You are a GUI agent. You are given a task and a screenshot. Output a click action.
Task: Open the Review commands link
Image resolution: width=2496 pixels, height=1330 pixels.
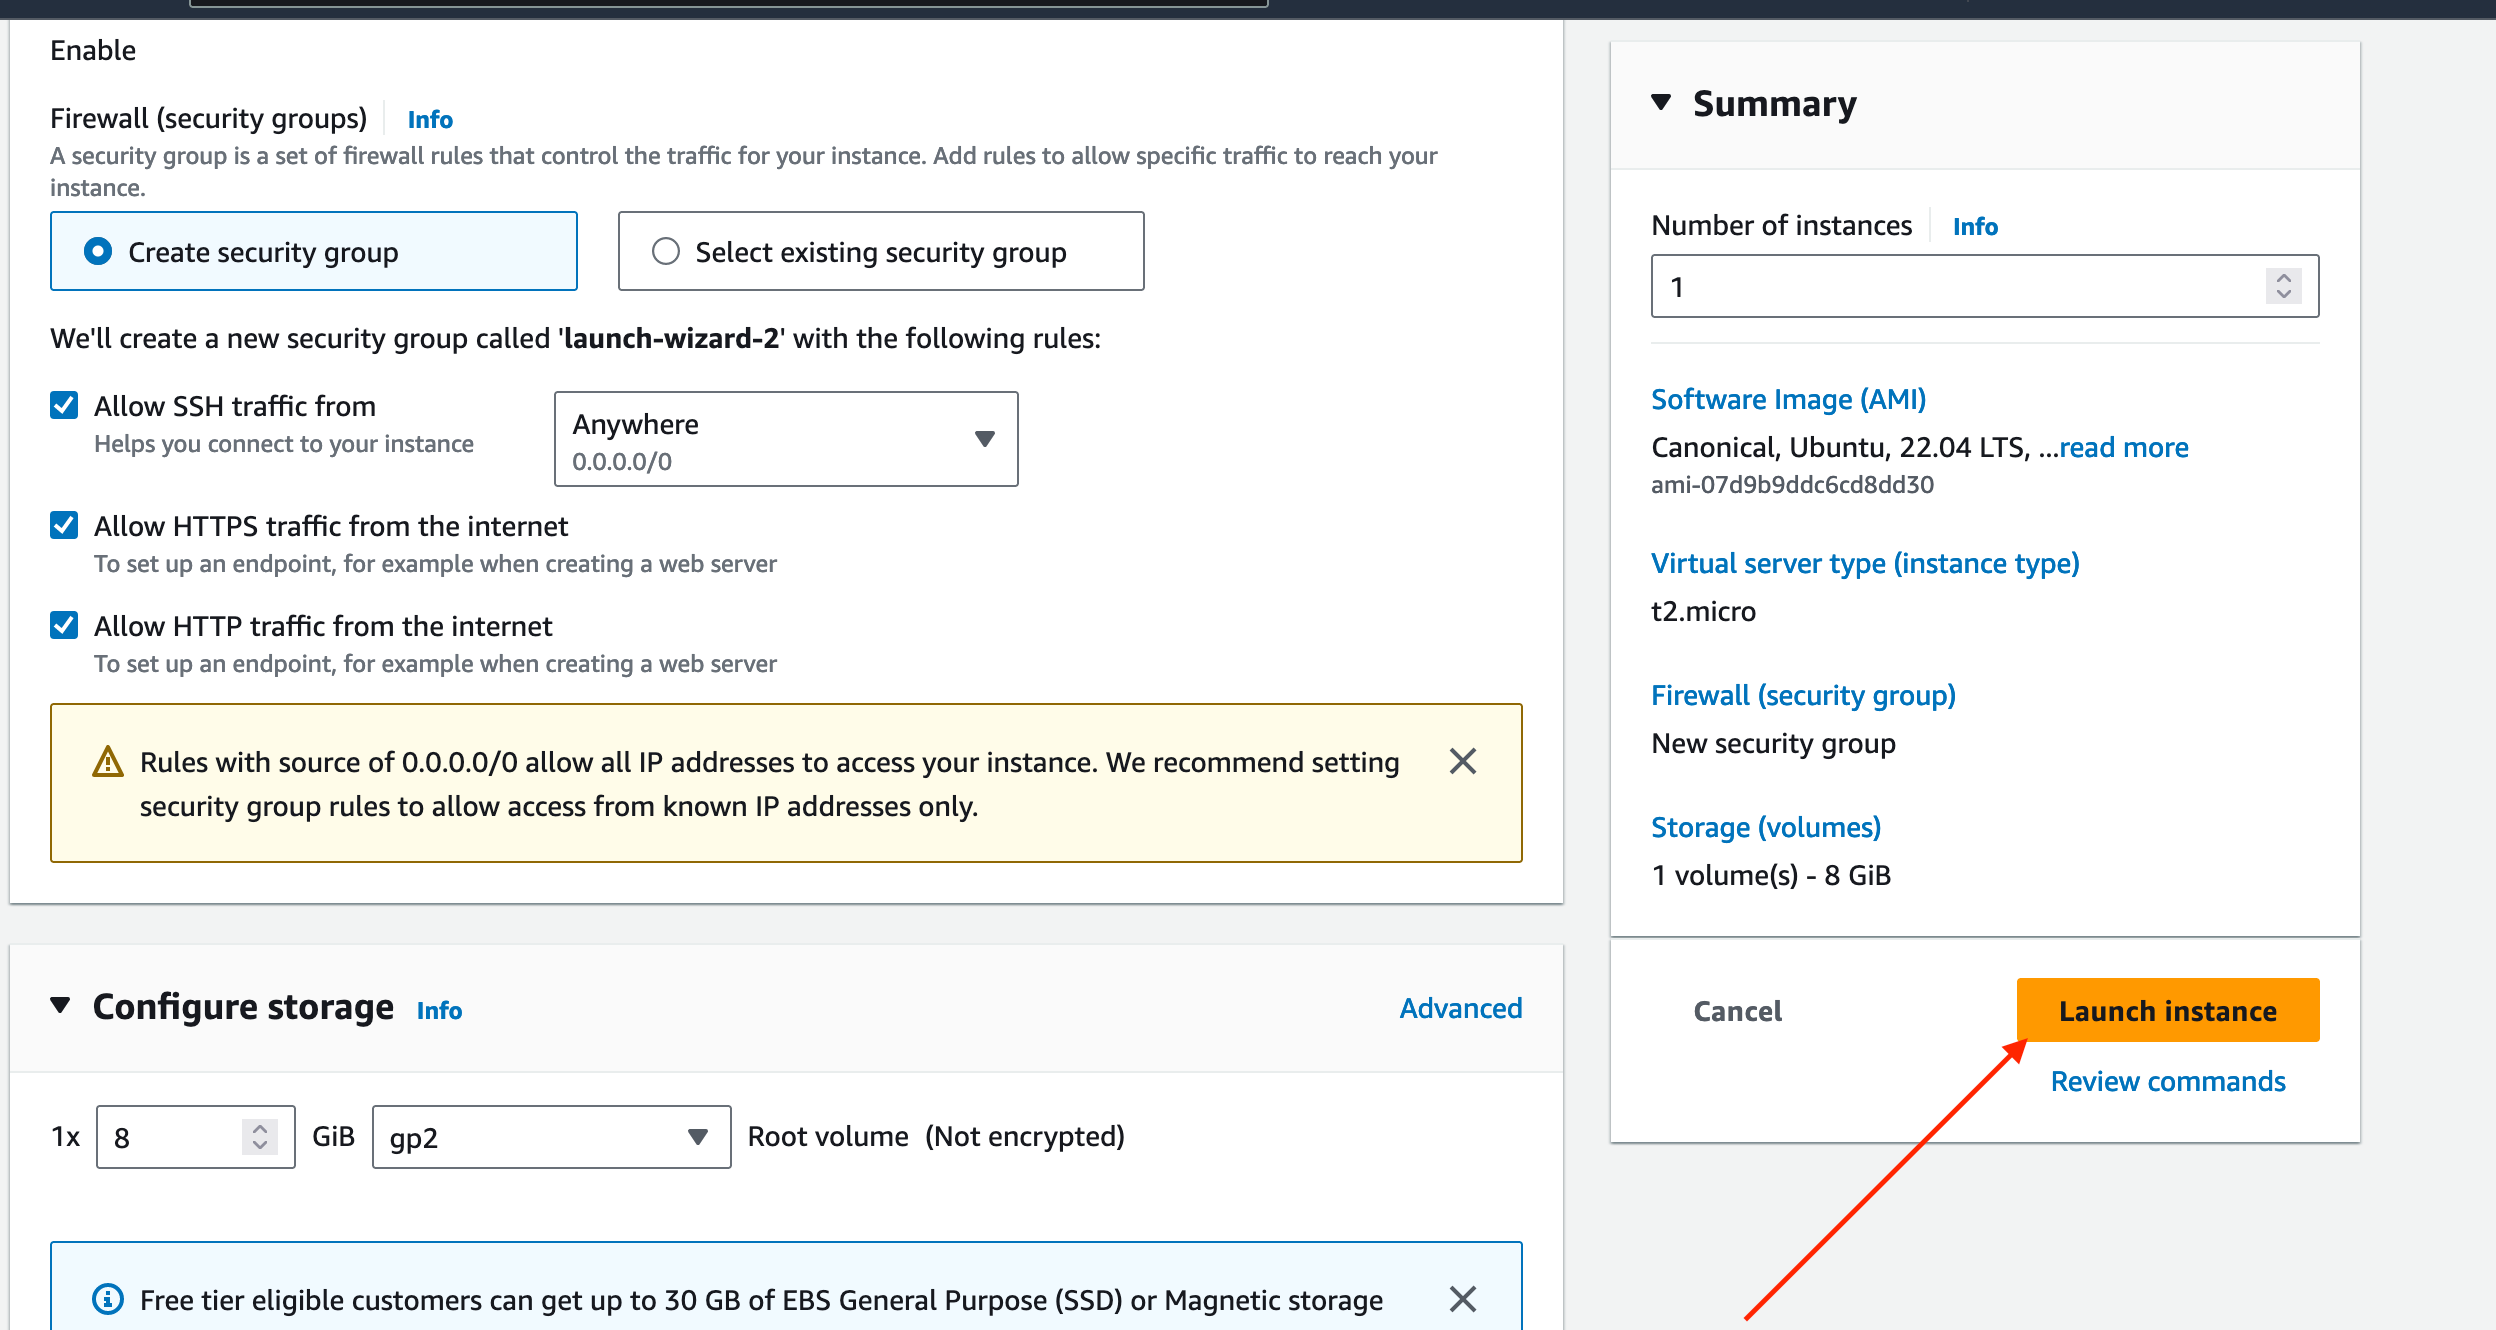(x=2167, y=1082)
